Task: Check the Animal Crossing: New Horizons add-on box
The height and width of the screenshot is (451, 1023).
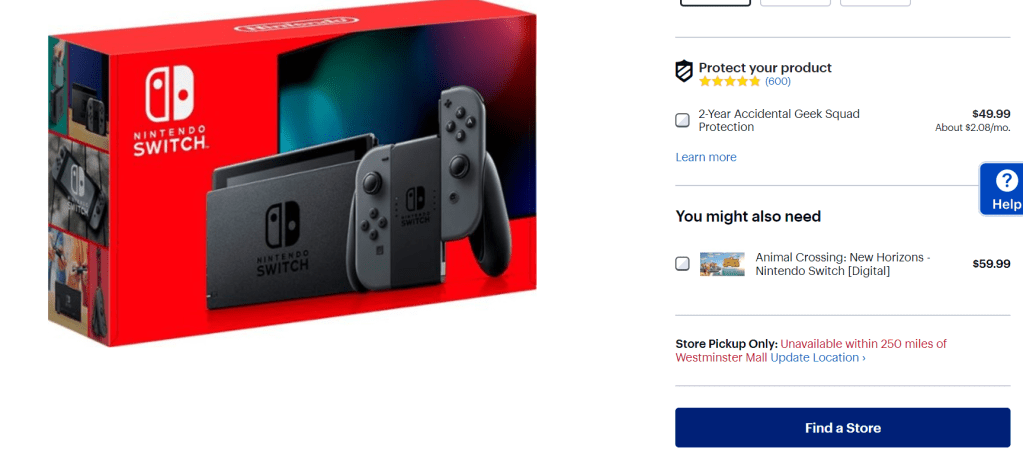Action: 682,264
